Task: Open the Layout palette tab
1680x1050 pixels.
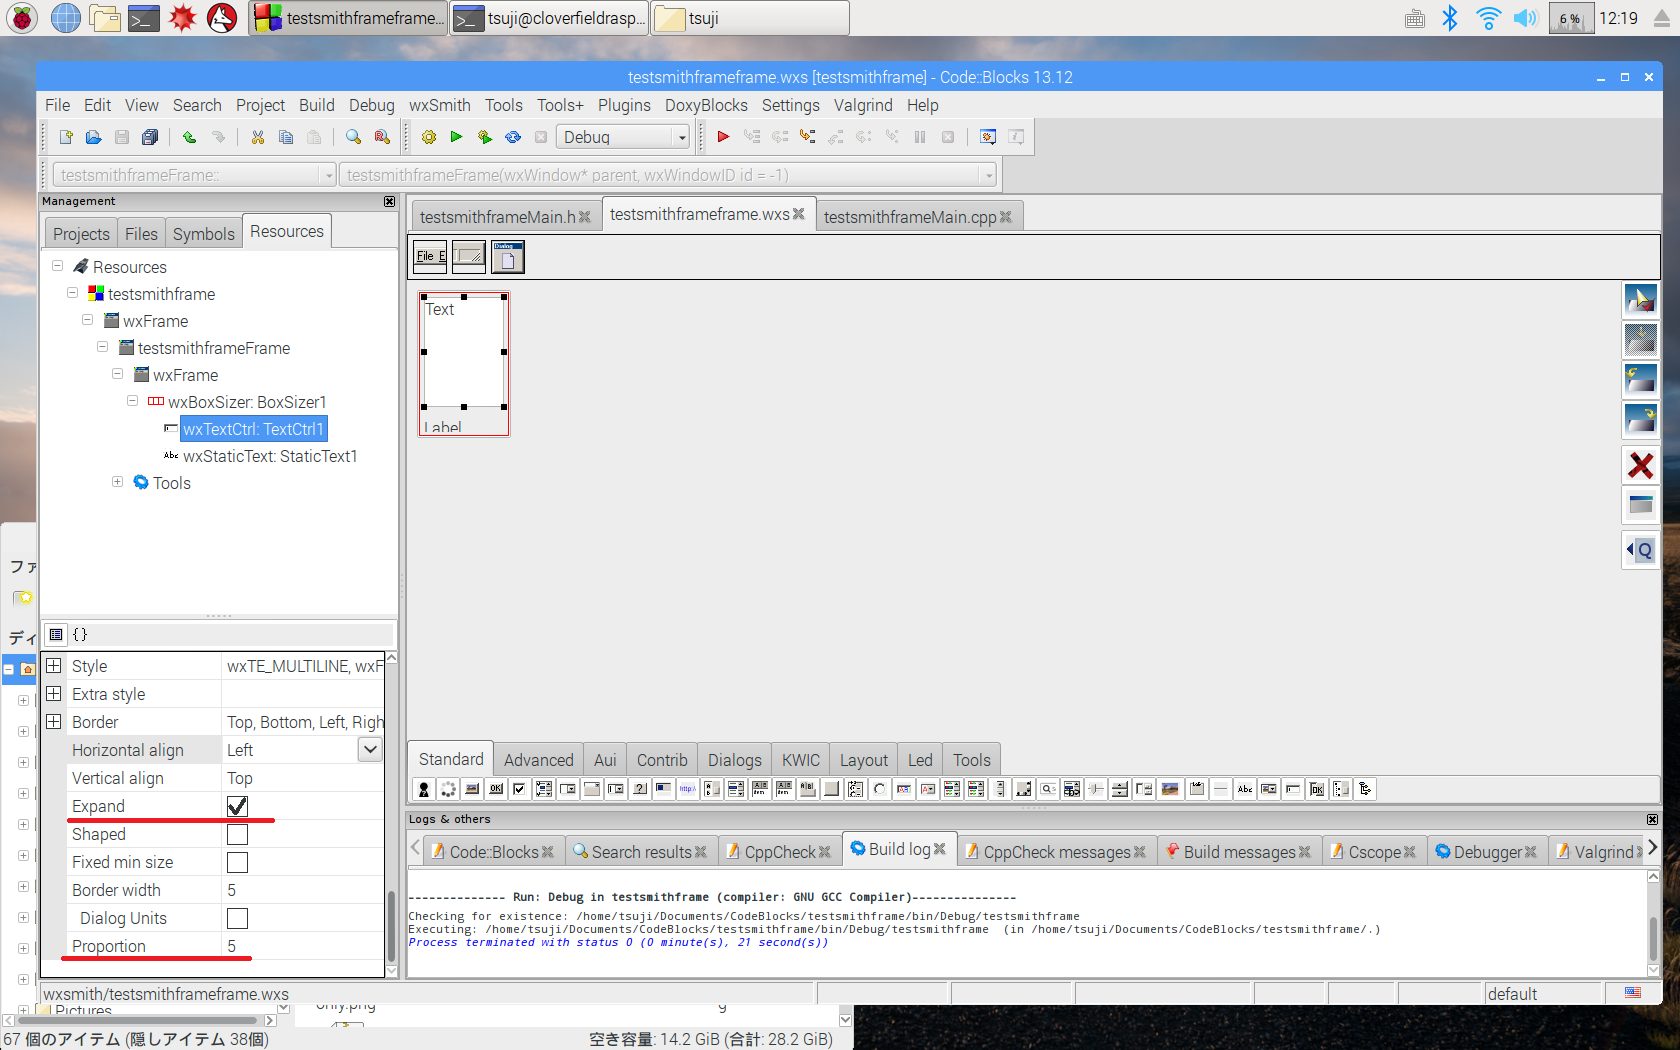Action: click(x=864, y=760)
